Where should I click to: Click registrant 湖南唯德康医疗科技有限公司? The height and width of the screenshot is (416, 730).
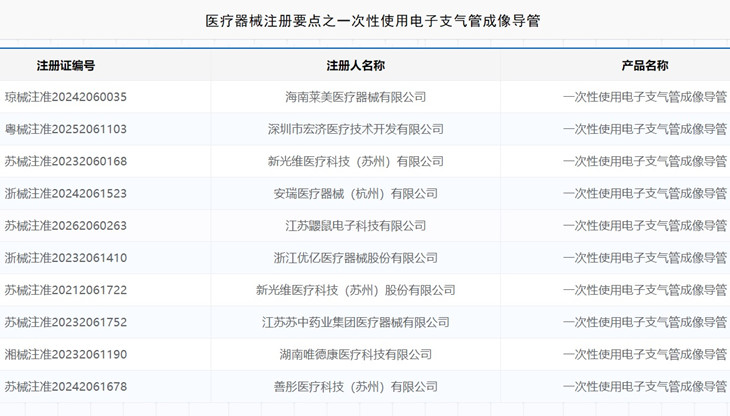[x=356, y=354]
